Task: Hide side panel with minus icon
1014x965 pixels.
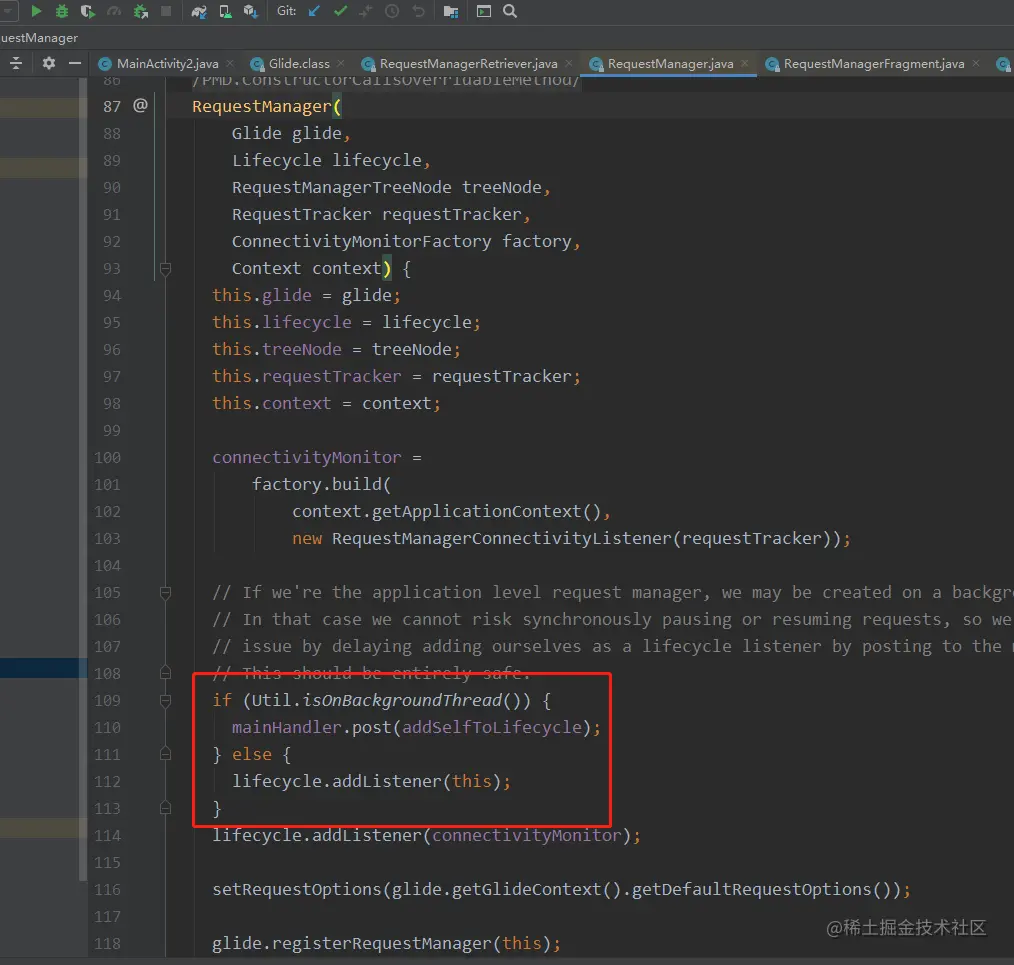Action: pyautogui.click(x=75, y=63)
